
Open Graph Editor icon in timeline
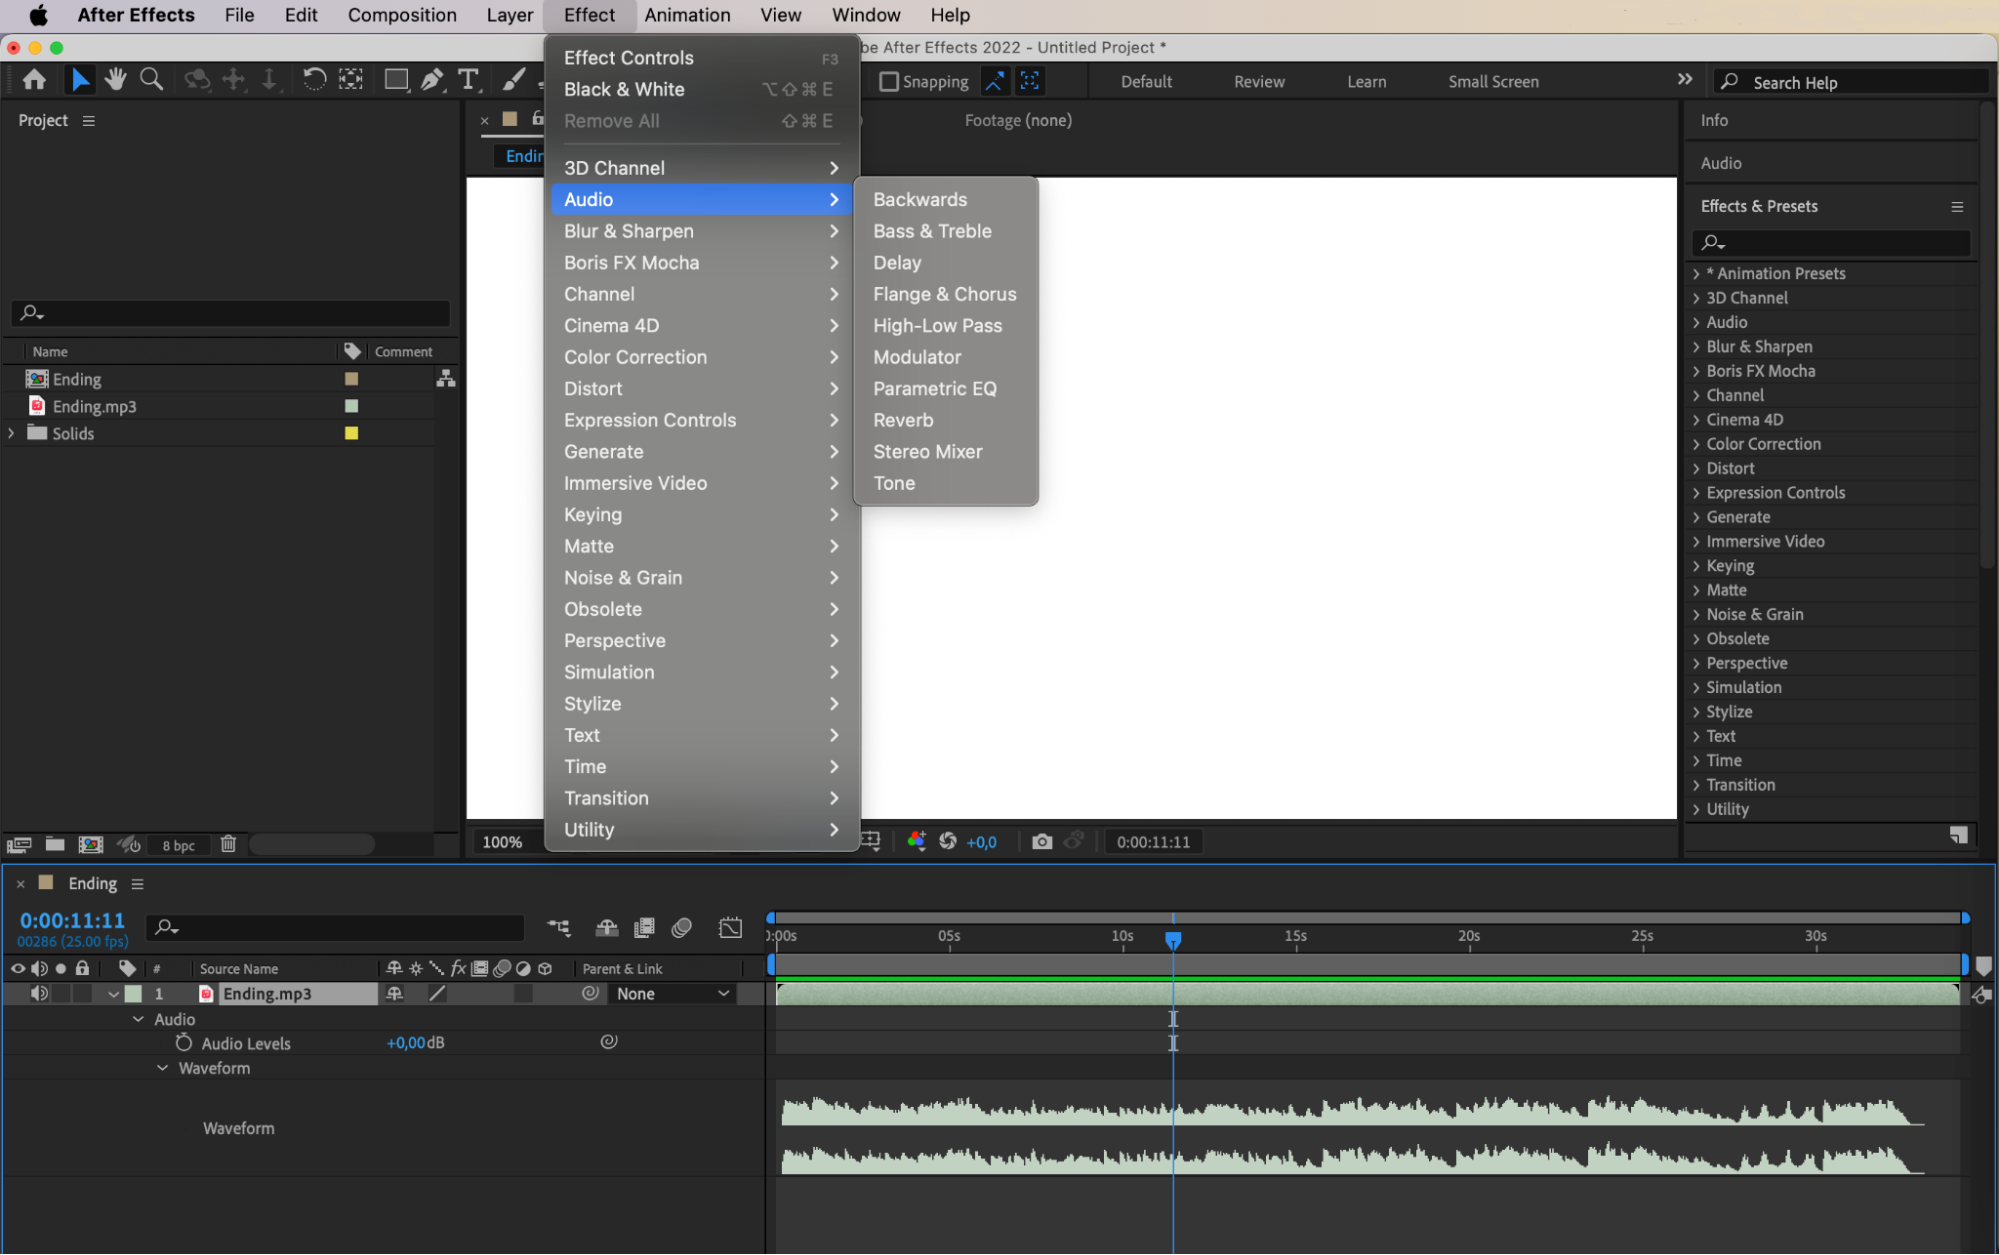click(731, 928)
